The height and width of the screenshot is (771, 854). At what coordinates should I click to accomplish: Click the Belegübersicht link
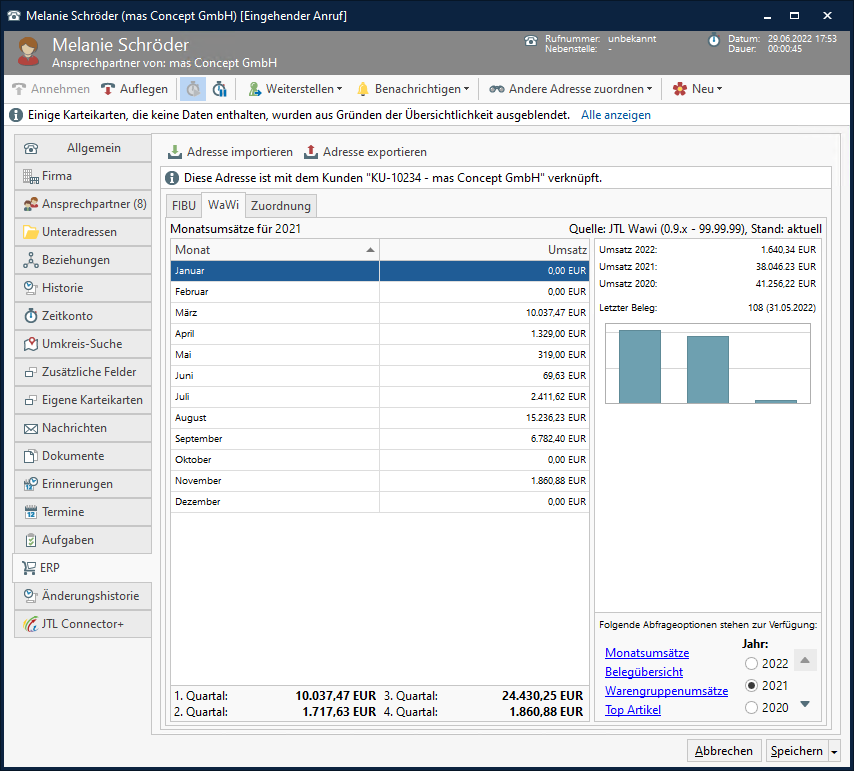coord(644,672)
